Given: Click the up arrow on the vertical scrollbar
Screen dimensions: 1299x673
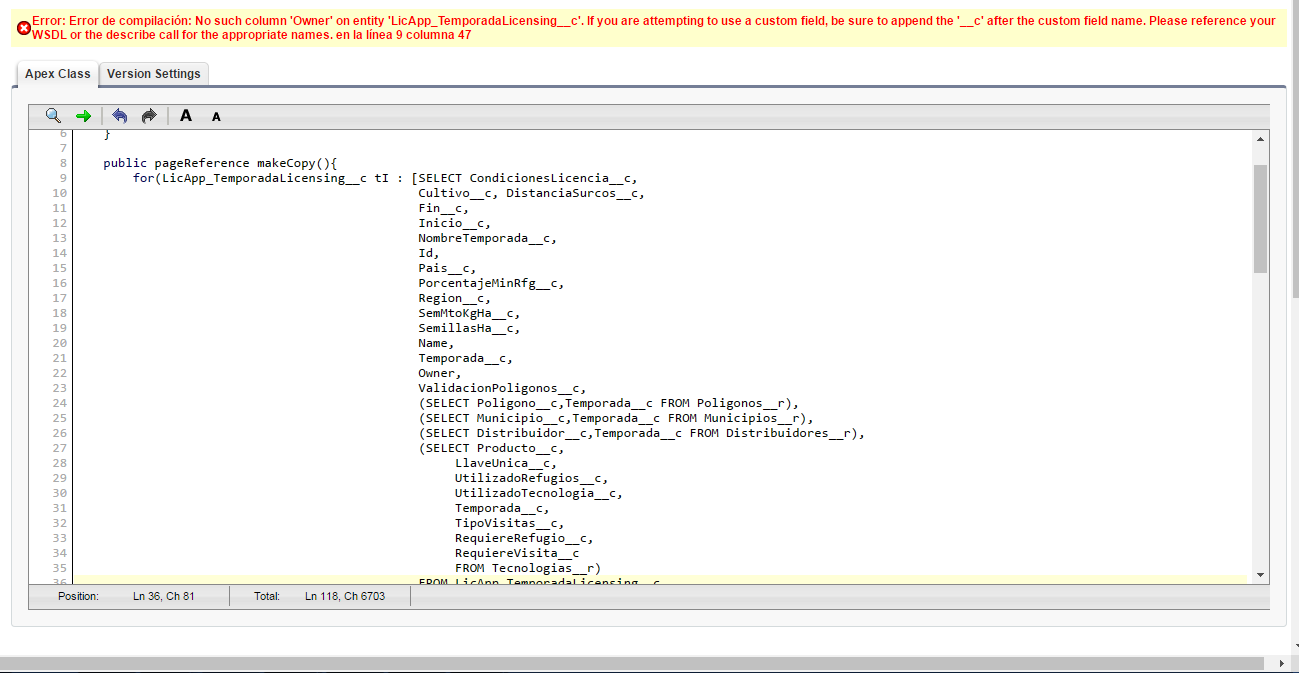Looking at the screenshot, I should coord(1258,137).
